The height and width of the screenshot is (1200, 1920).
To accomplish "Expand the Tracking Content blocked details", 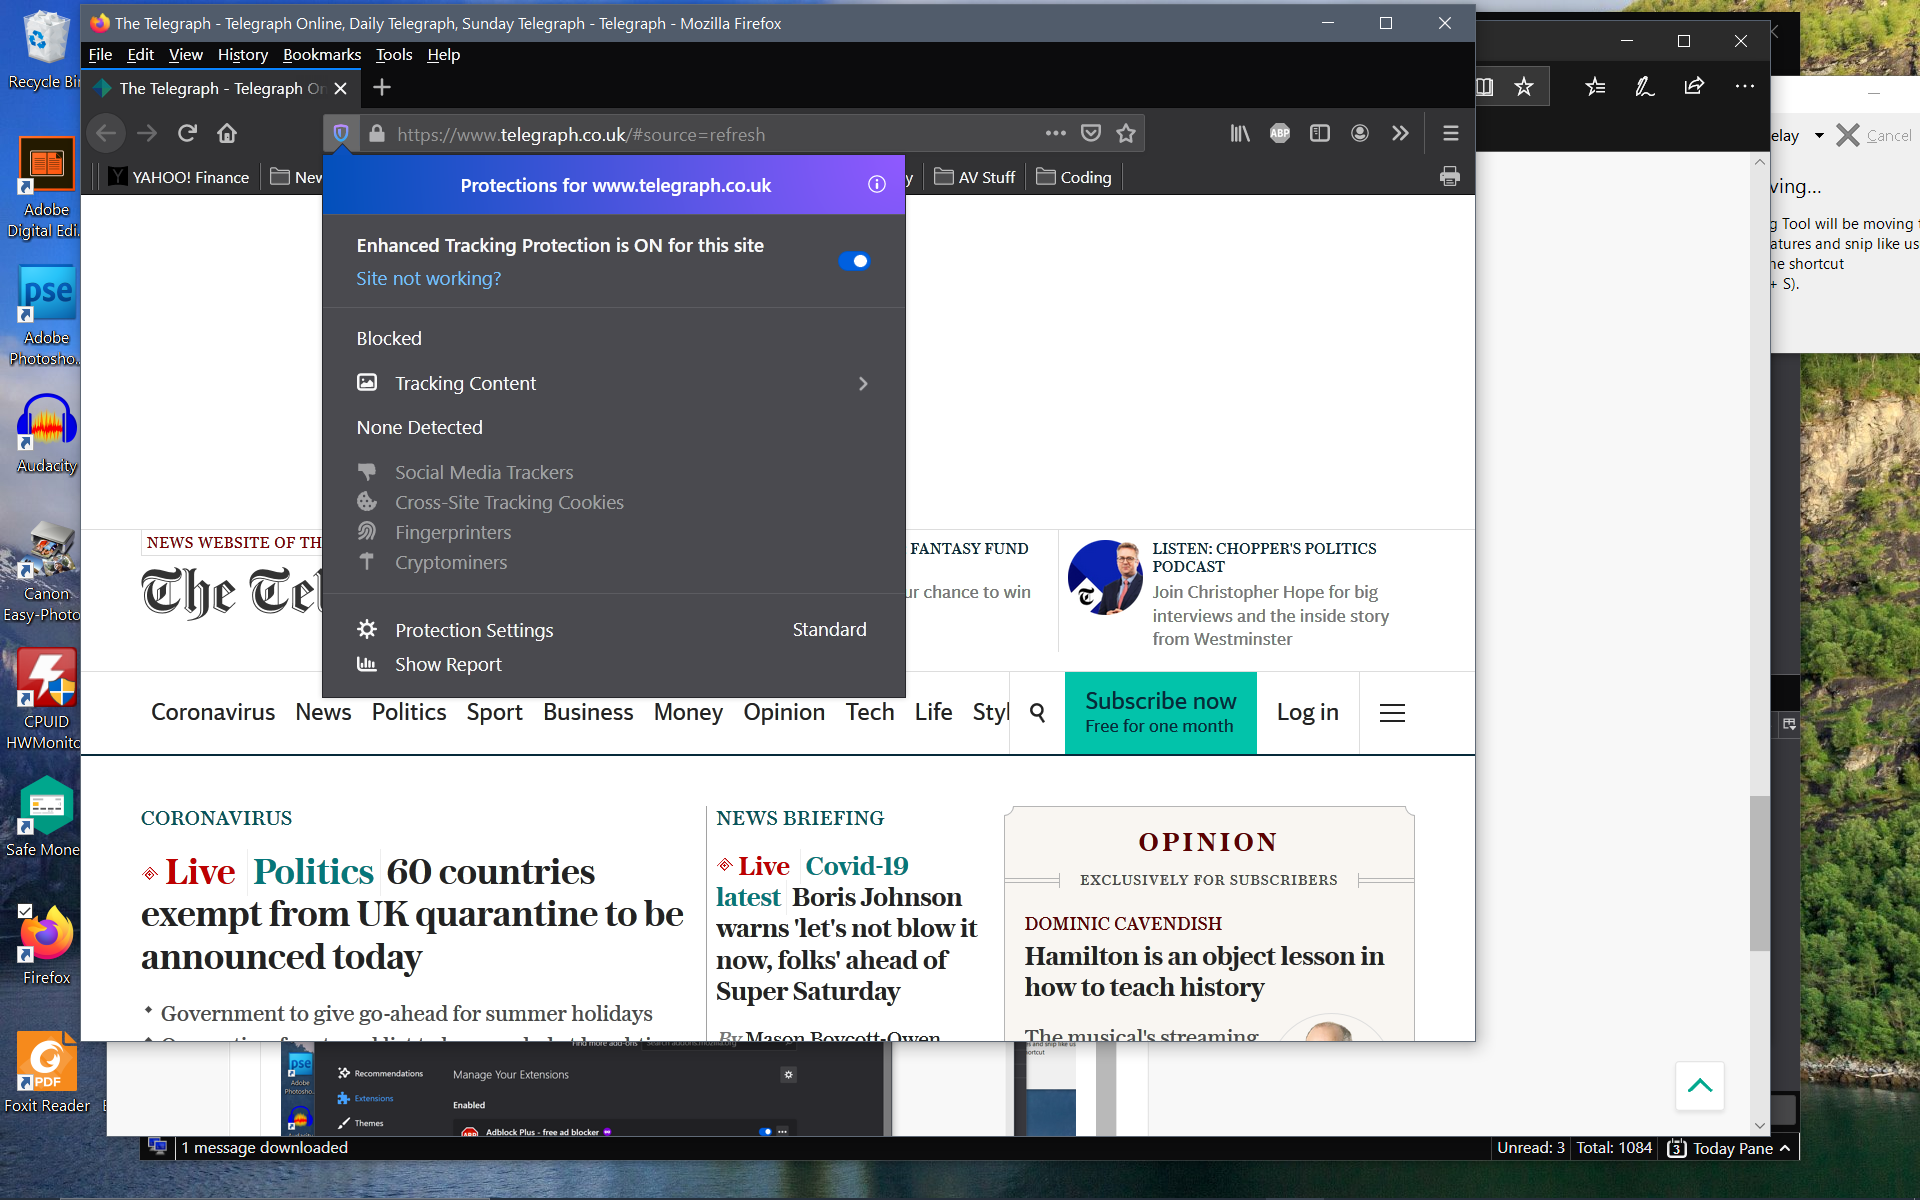I will (x=613, y=383).
